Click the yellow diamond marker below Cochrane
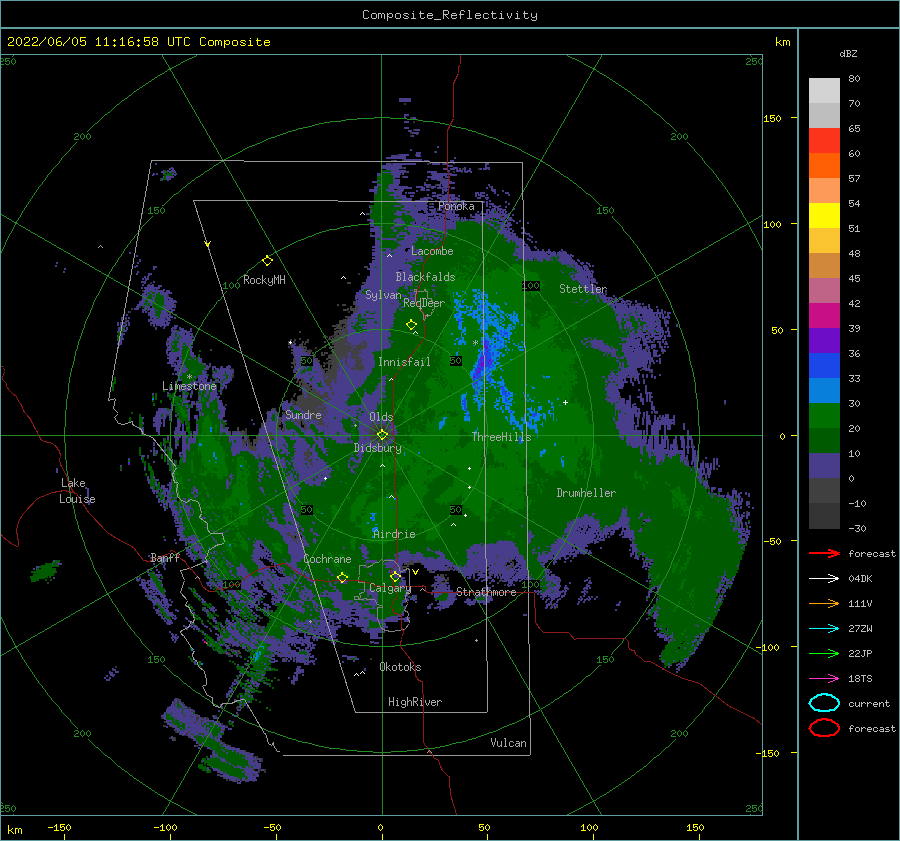900x841 pixels. point(342,578)
